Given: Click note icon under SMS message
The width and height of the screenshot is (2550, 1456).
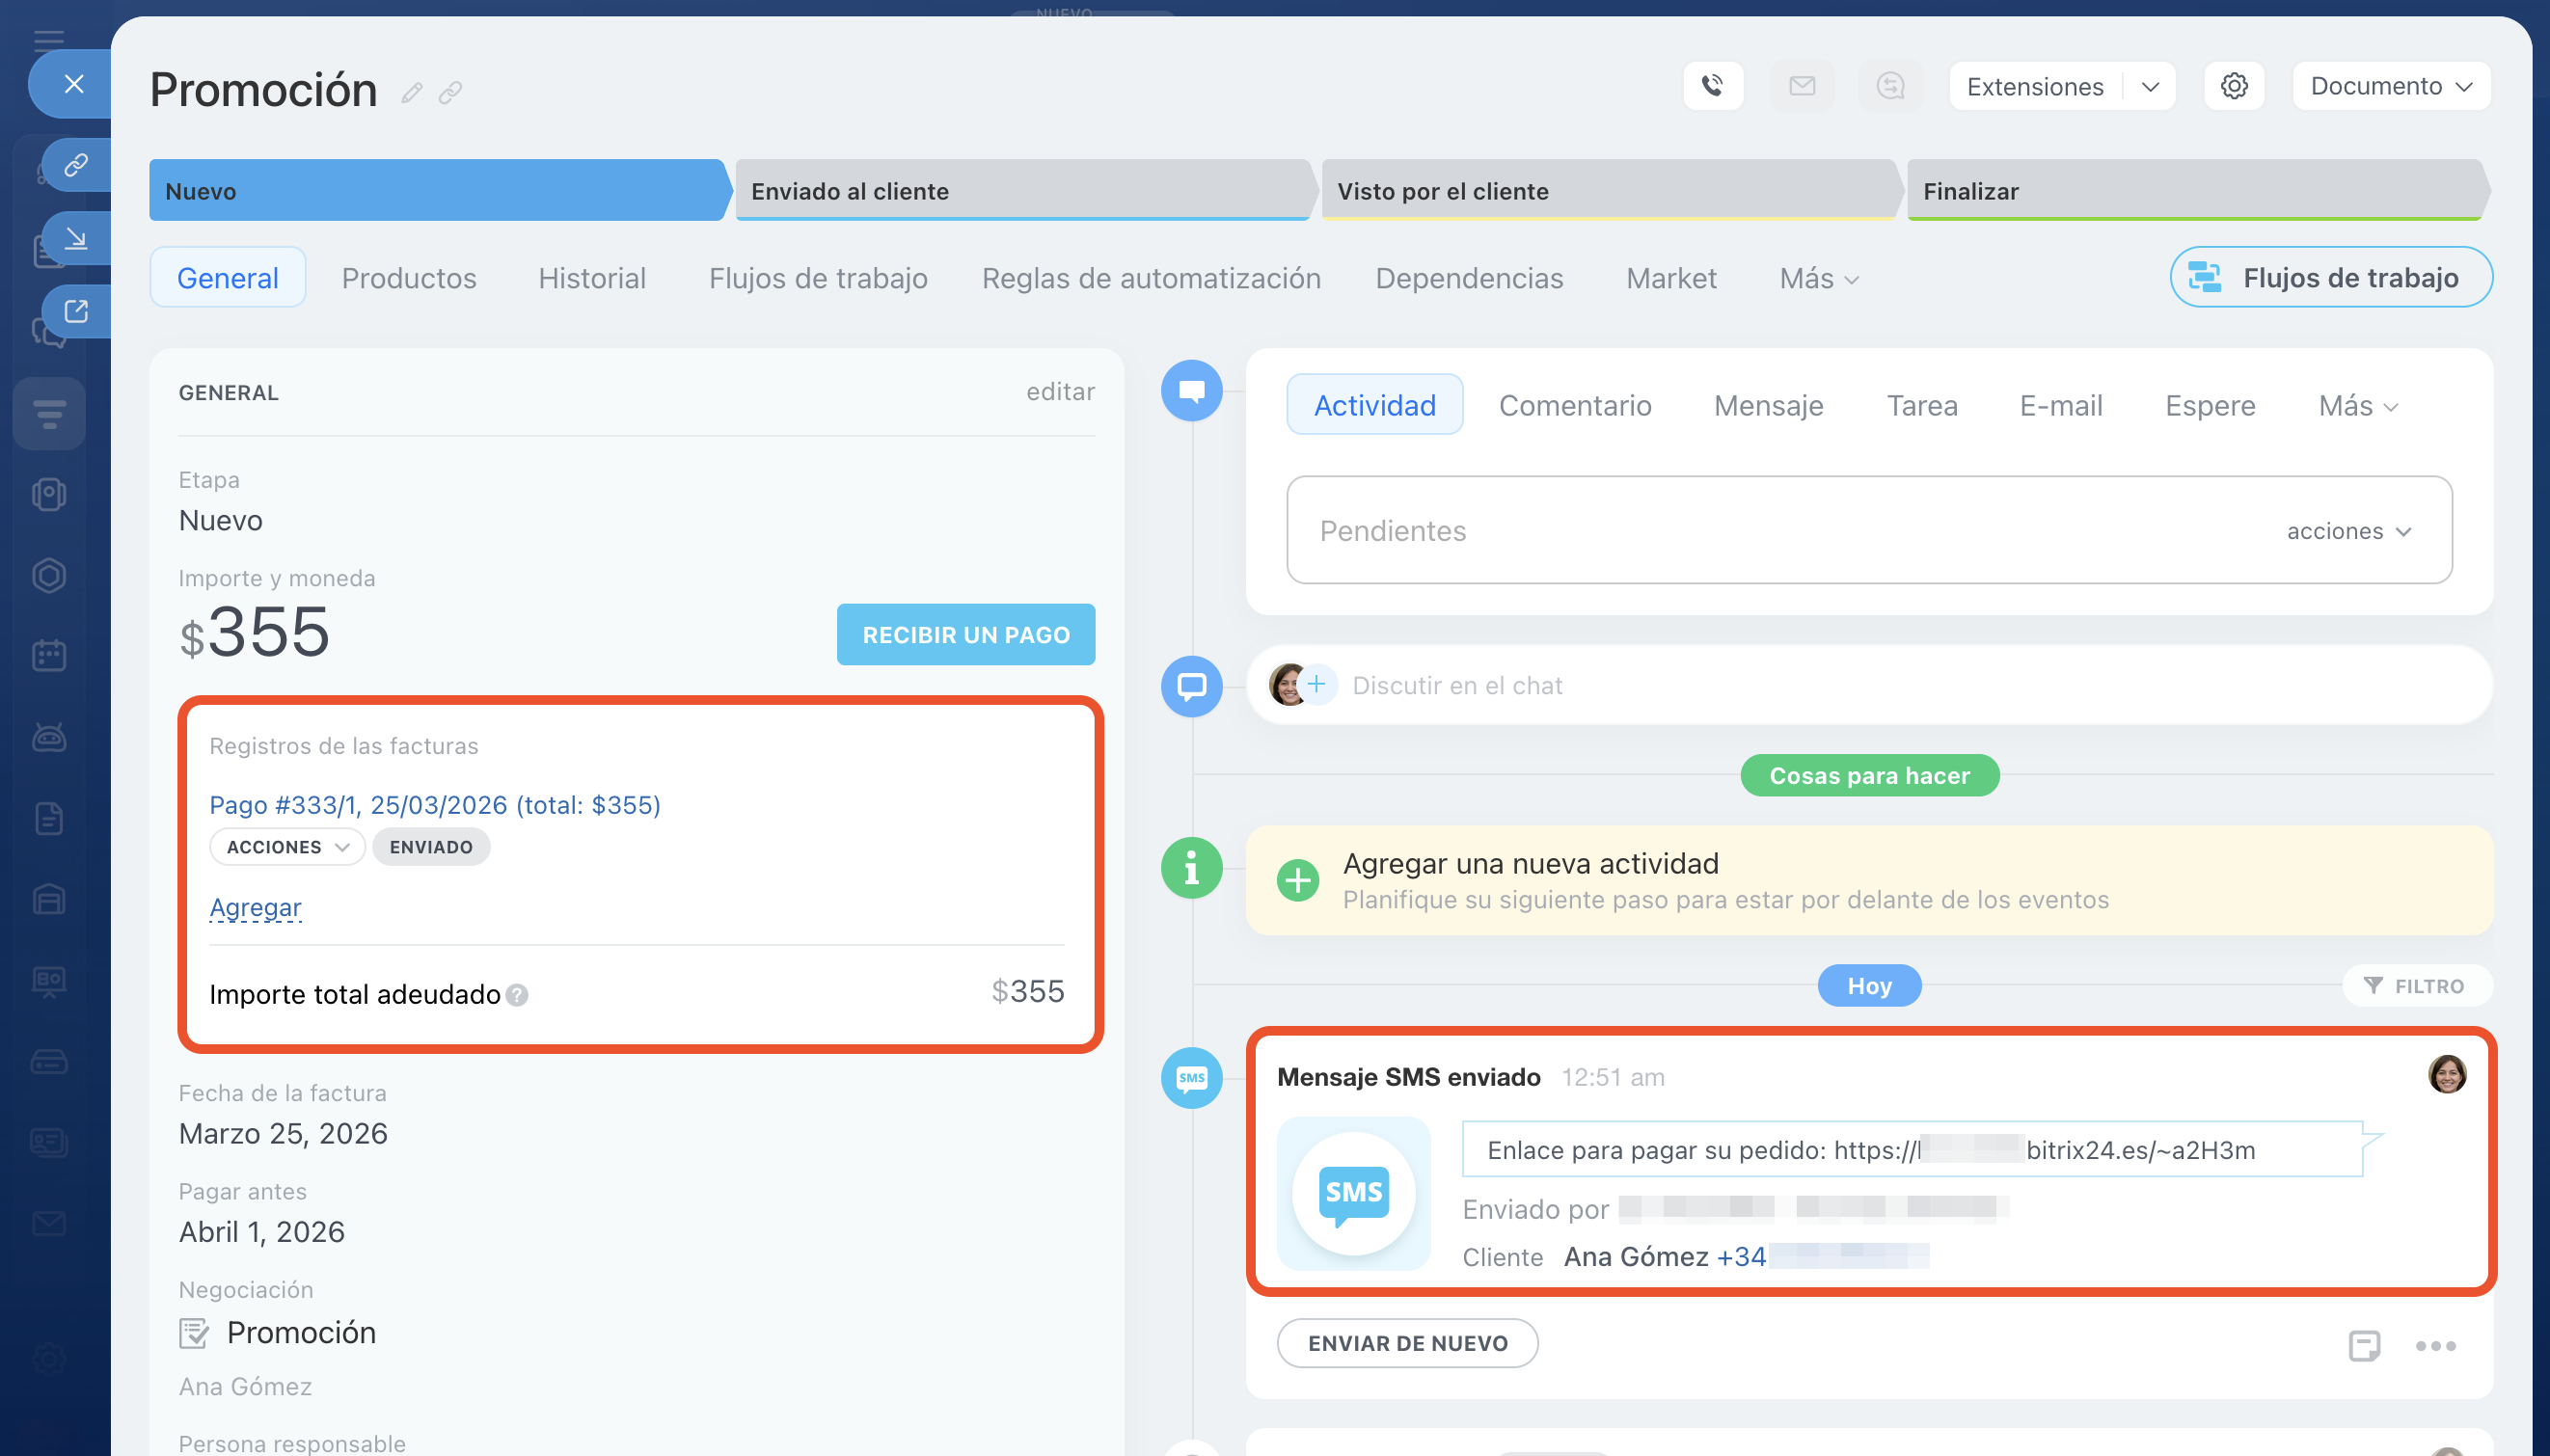Looking at the screenshot, I should tap(2364, 1345).
